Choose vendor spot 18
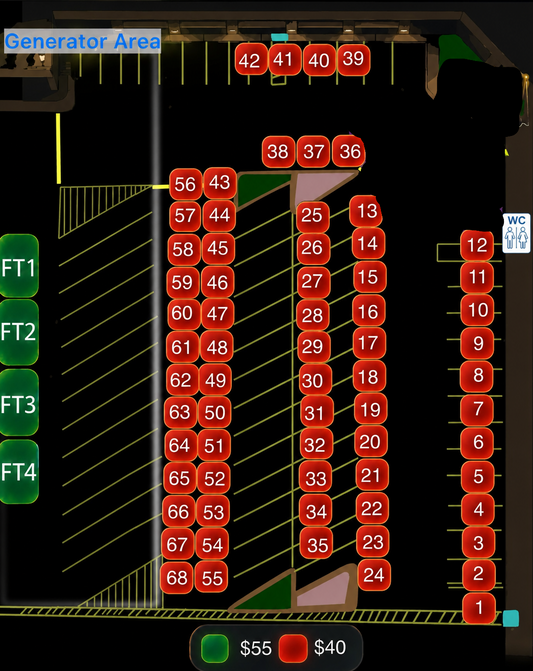This screenshot has width=533, height=671. click(370, 377)
